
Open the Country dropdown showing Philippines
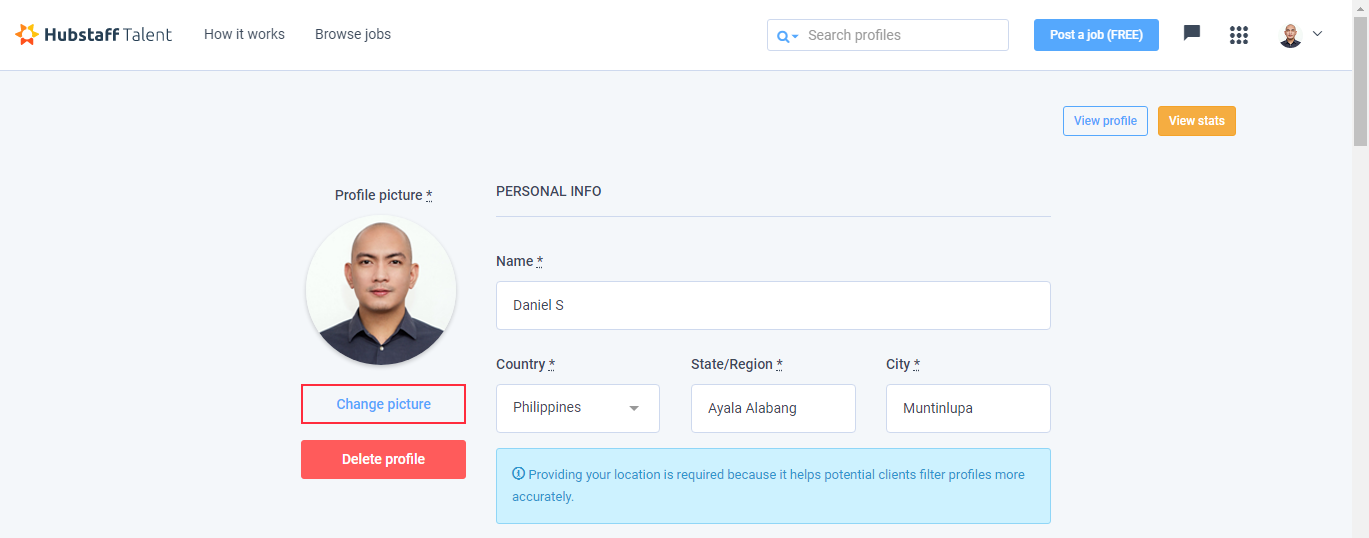tap(578, 408)
